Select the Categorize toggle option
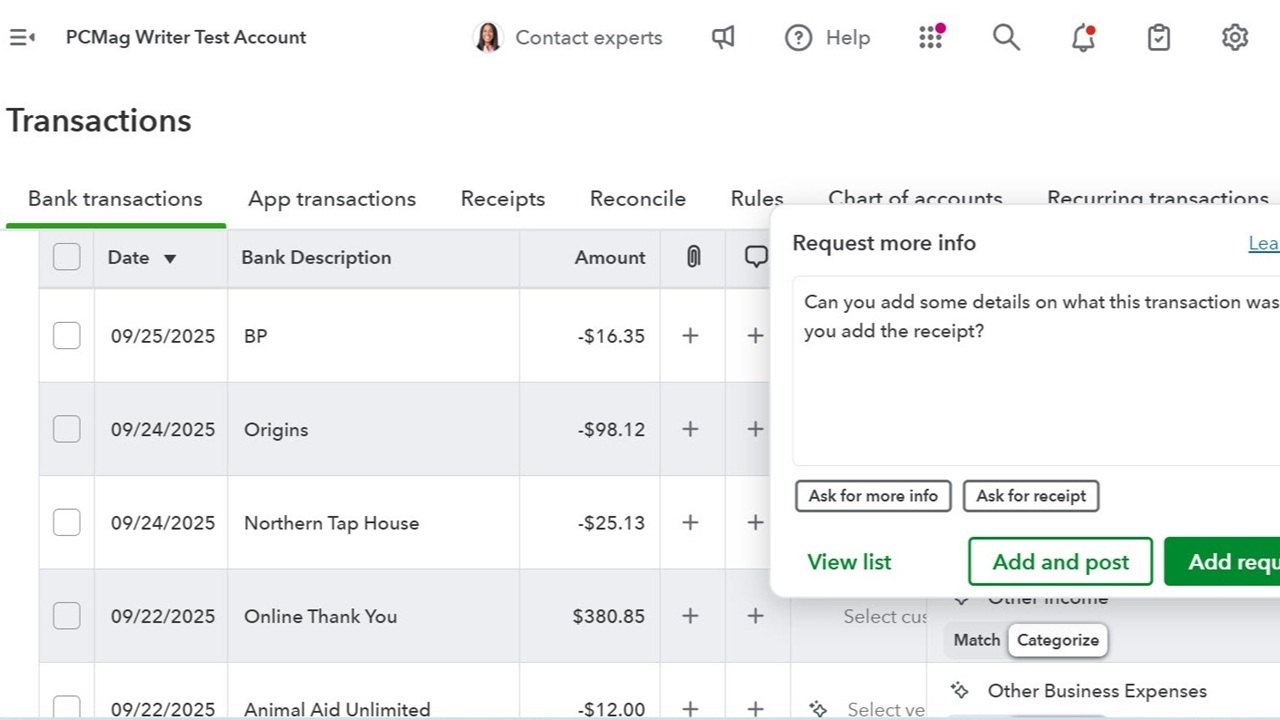Screen dimensions: 1280x720 point(1058,640)
